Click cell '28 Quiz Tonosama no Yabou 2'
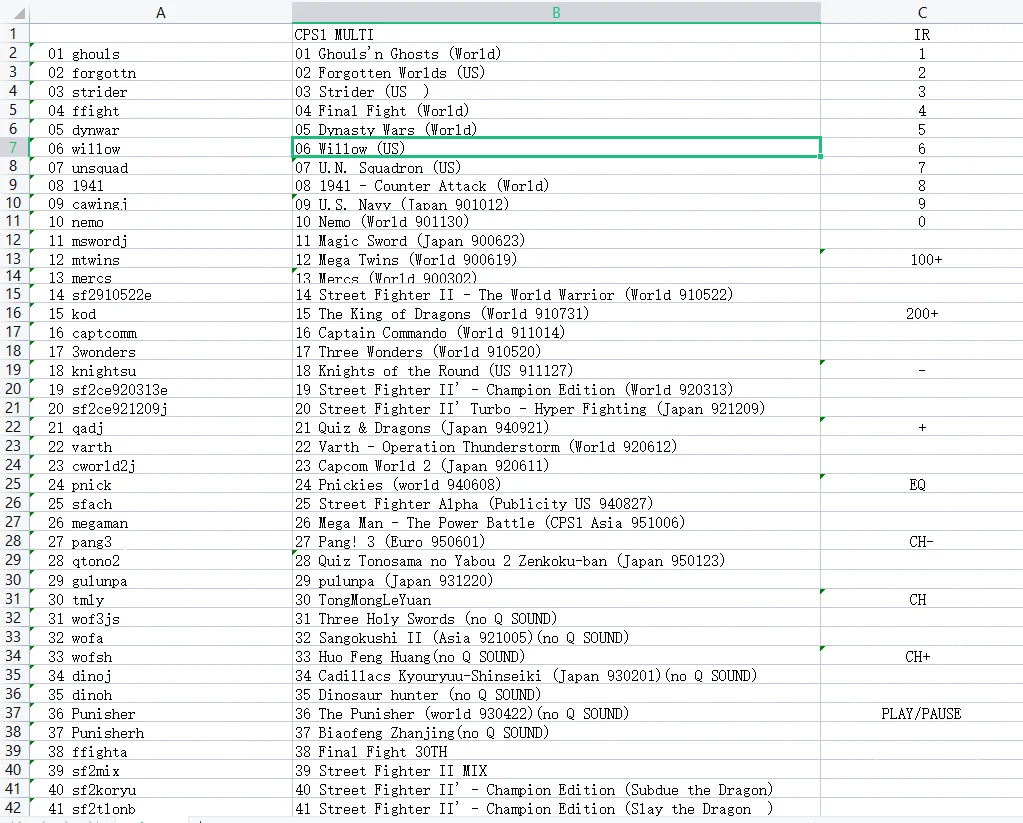This screenshot has height=823, width=1023. pyautogui.click(x=556, y=560)
